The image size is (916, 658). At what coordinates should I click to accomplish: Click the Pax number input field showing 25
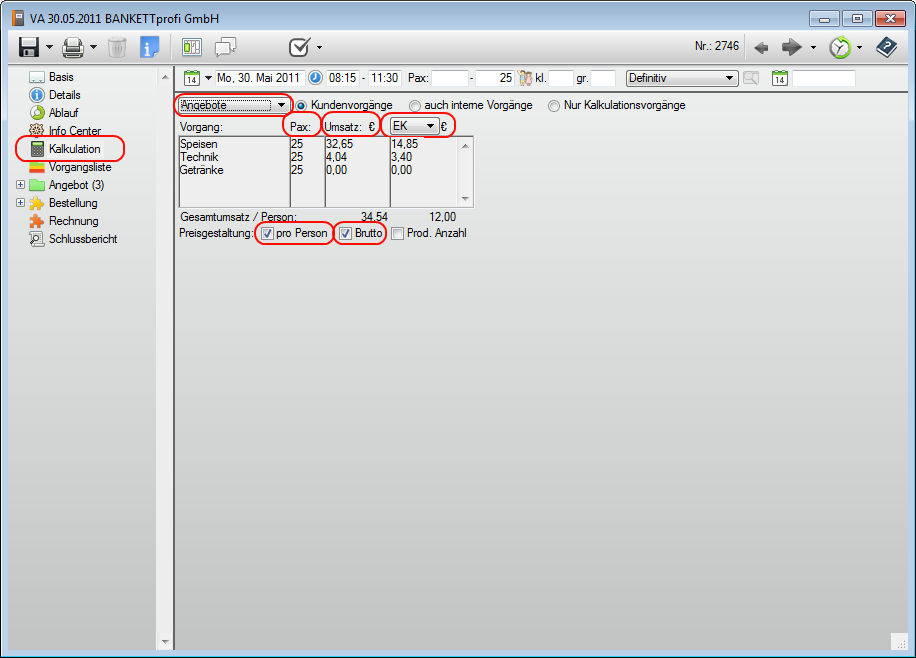pos(494,78)
